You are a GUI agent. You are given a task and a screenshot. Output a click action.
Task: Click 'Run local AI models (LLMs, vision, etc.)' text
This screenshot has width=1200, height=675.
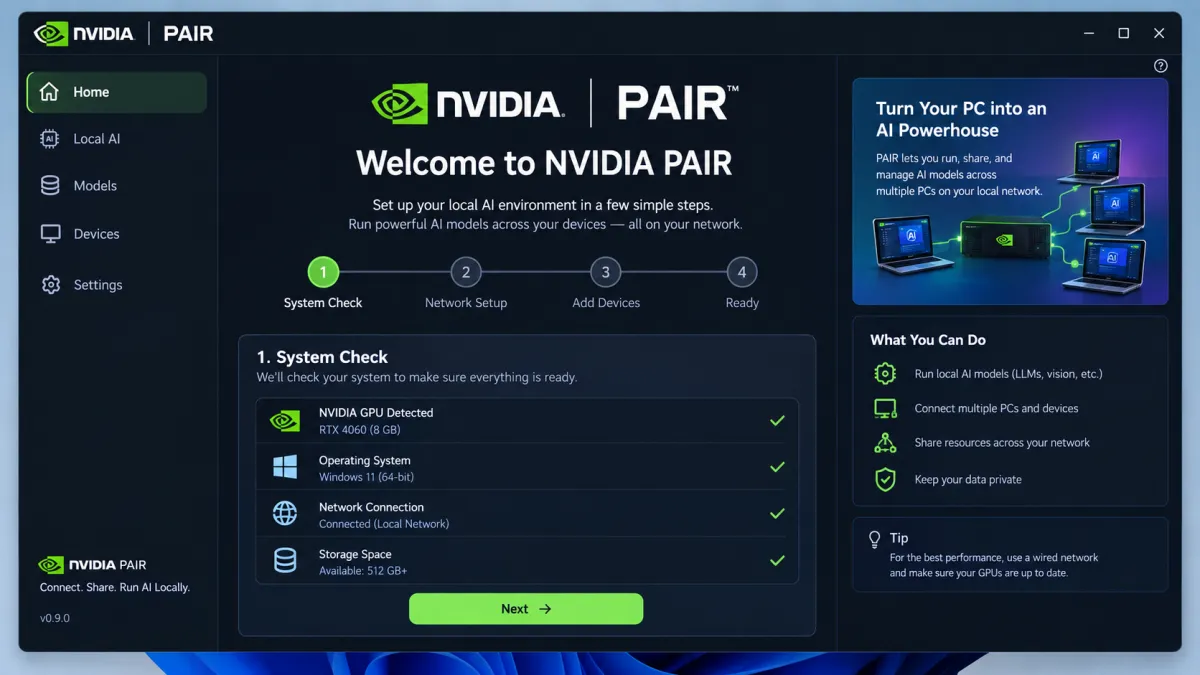pyautogui.click(x=1008, y=374)
